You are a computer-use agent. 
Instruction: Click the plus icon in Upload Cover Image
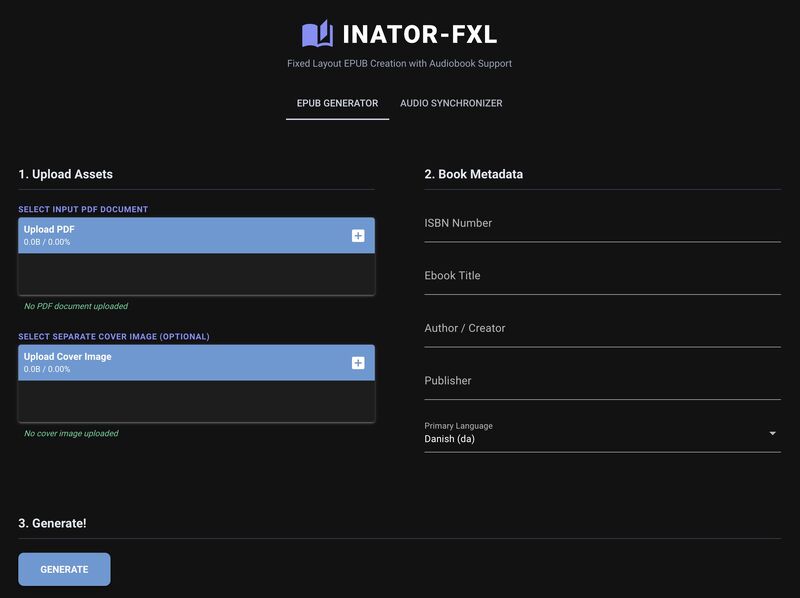click(x=358, y=363)
